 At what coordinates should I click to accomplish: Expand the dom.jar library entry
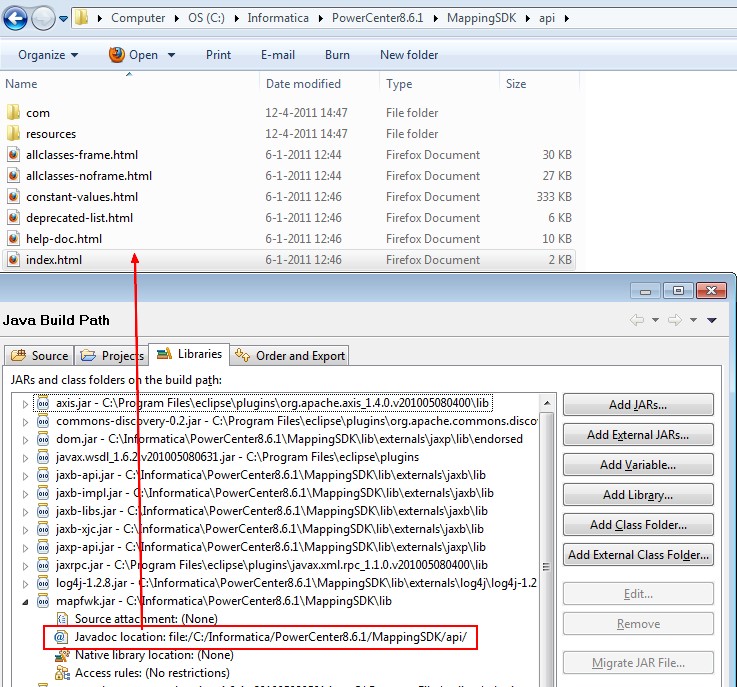[x=26, y=439]
